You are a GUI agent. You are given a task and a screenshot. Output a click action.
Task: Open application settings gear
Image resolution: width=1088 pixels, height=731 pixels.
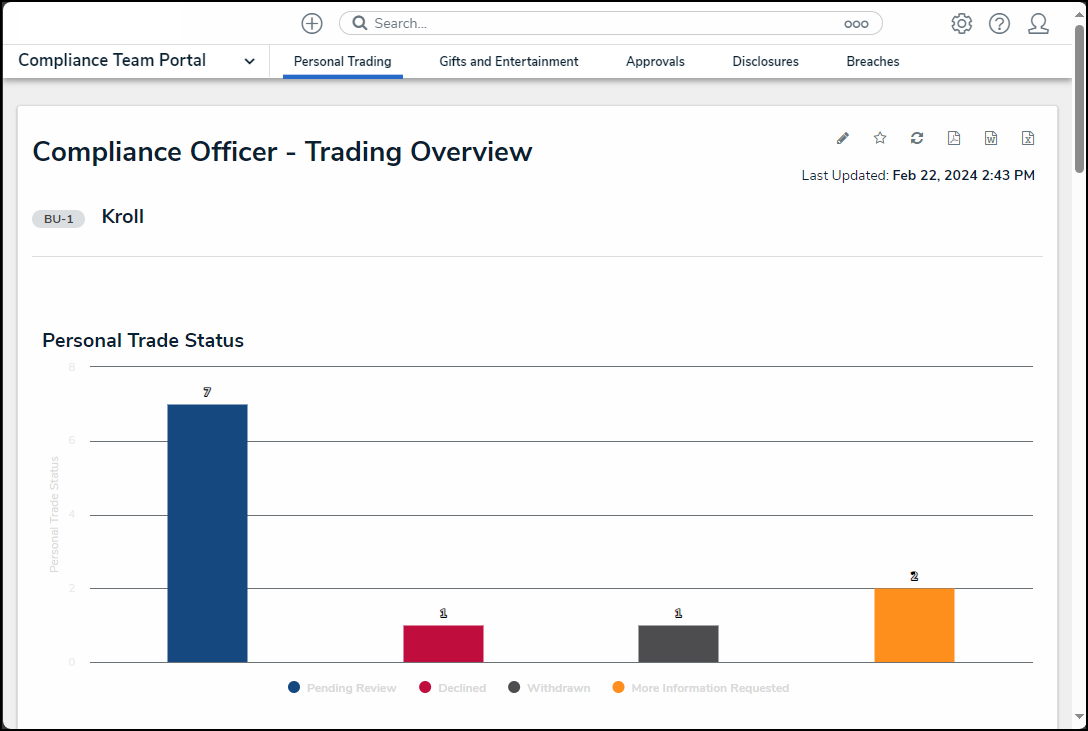pyautogui.click(x=961, y=23)
